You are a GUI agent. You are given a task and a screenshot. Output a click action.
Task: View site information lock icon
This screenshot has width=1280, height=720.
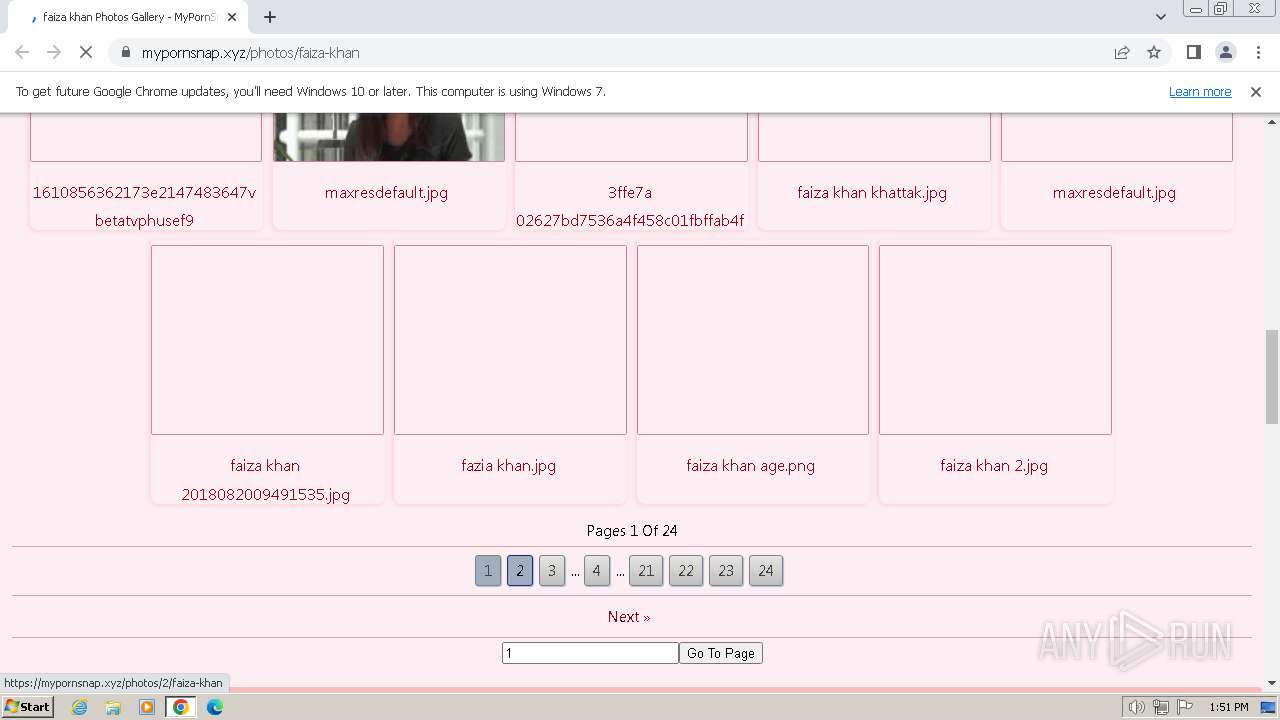126,53
